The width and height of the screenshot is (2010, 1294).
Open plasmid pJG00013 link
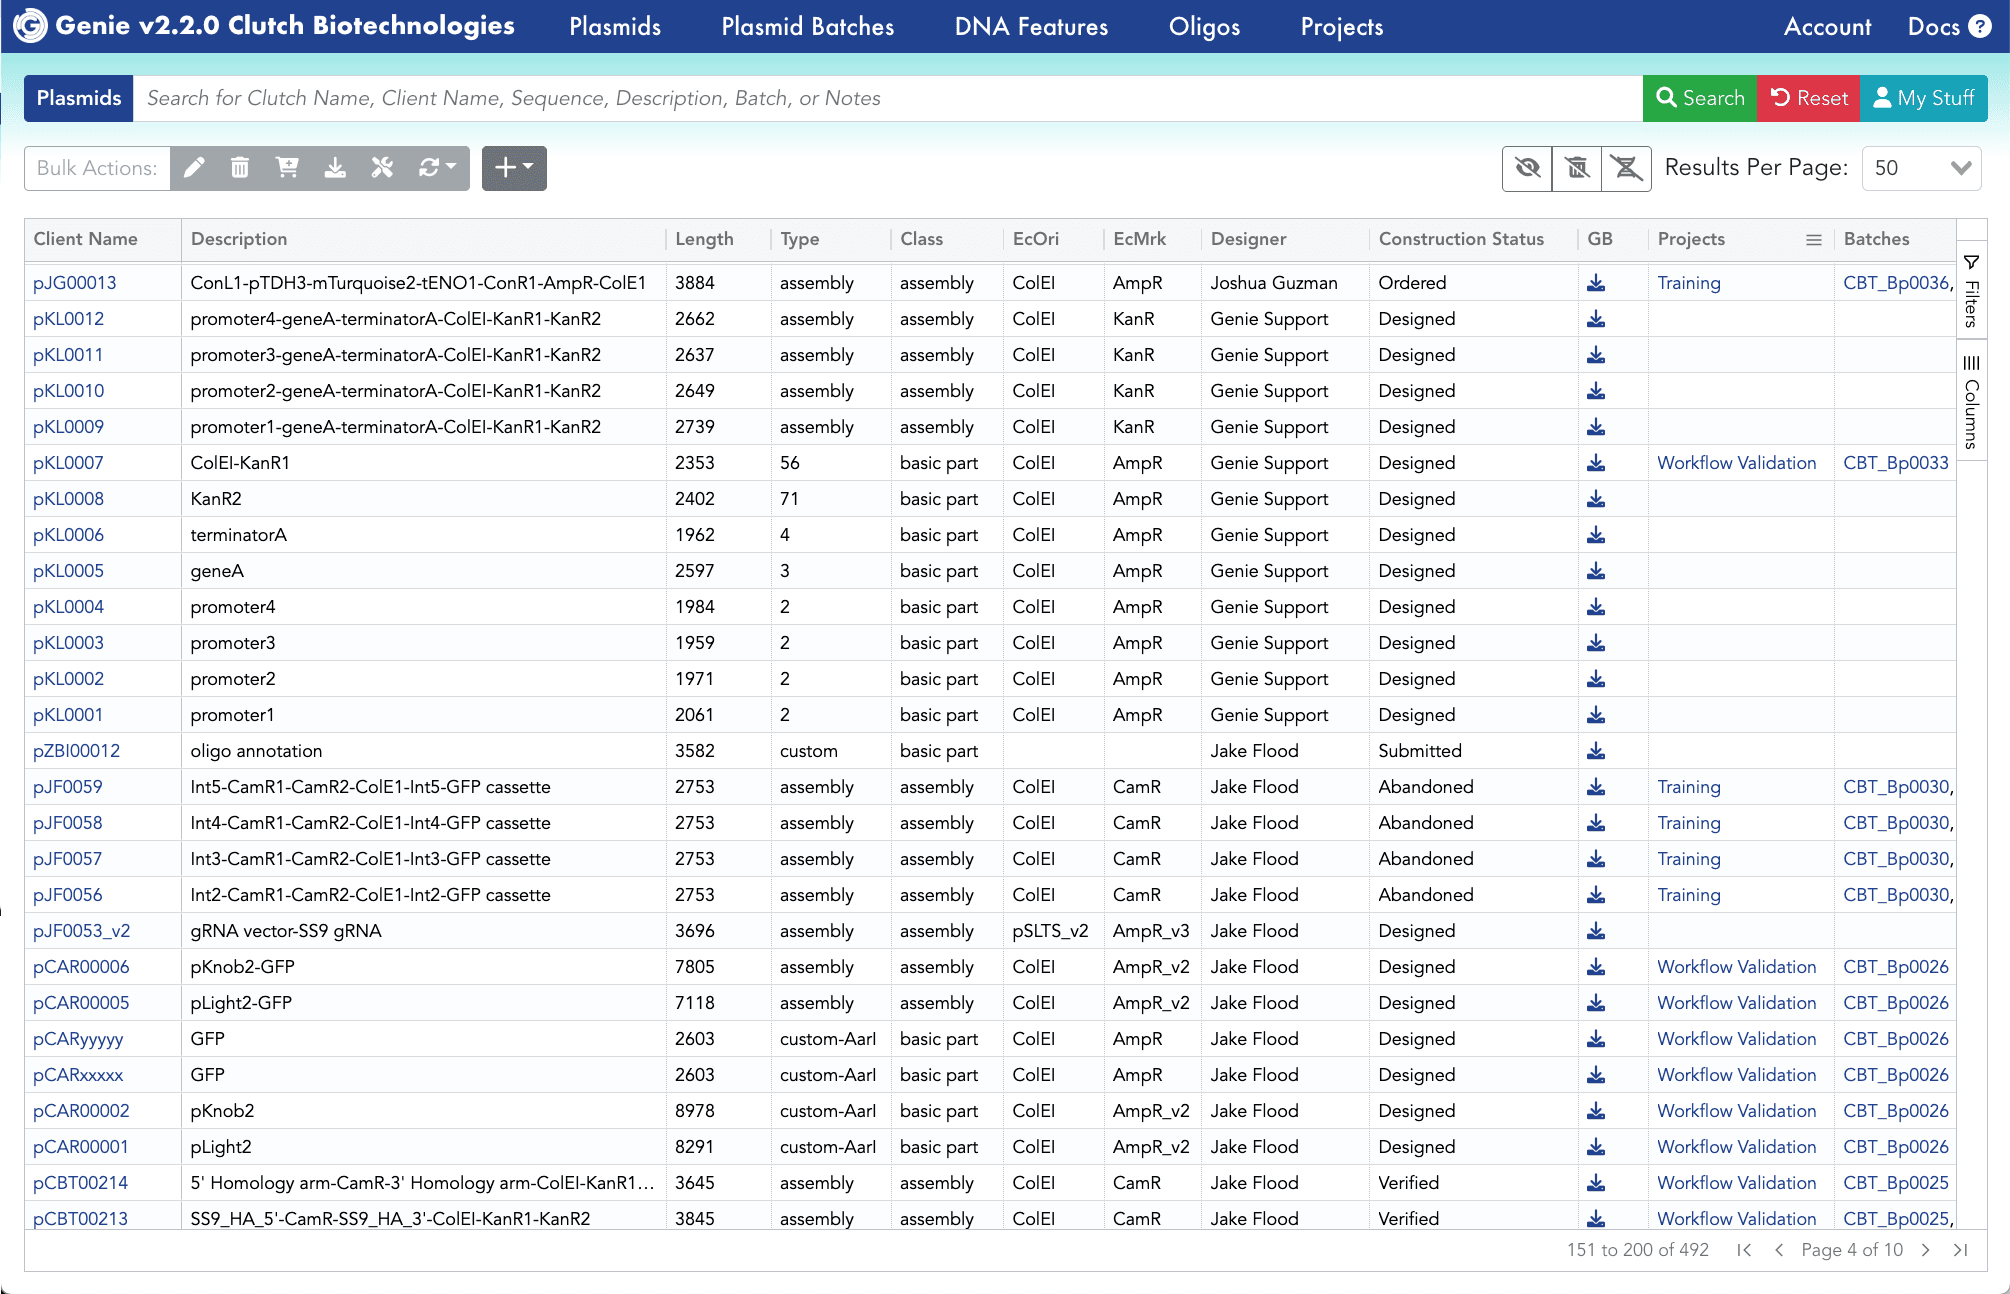point(75,283)
